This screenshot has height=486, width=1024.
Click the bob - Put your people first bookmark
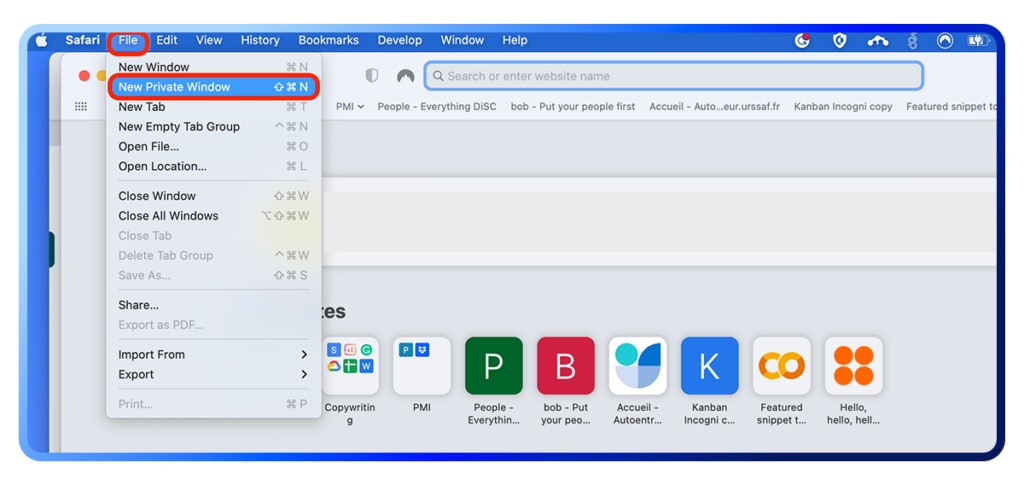click(572, 107)
